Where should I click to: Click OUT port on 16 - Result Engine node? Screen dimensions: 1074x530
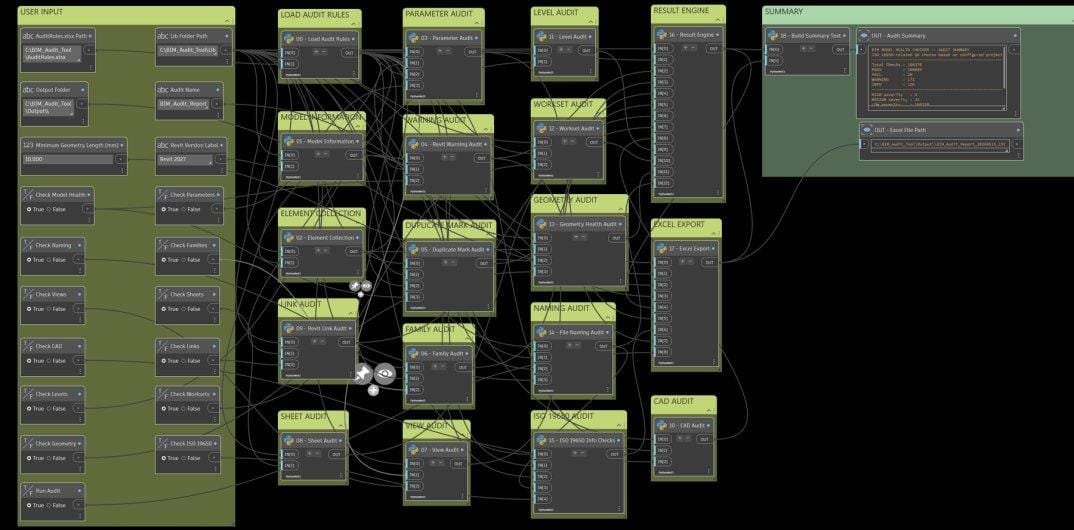(713, 49)
